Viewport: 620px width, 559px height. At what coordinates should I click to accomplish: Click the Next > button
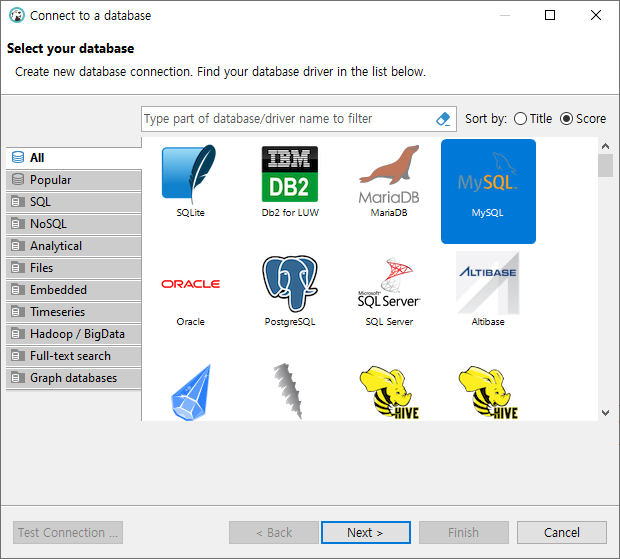(365, 533)
